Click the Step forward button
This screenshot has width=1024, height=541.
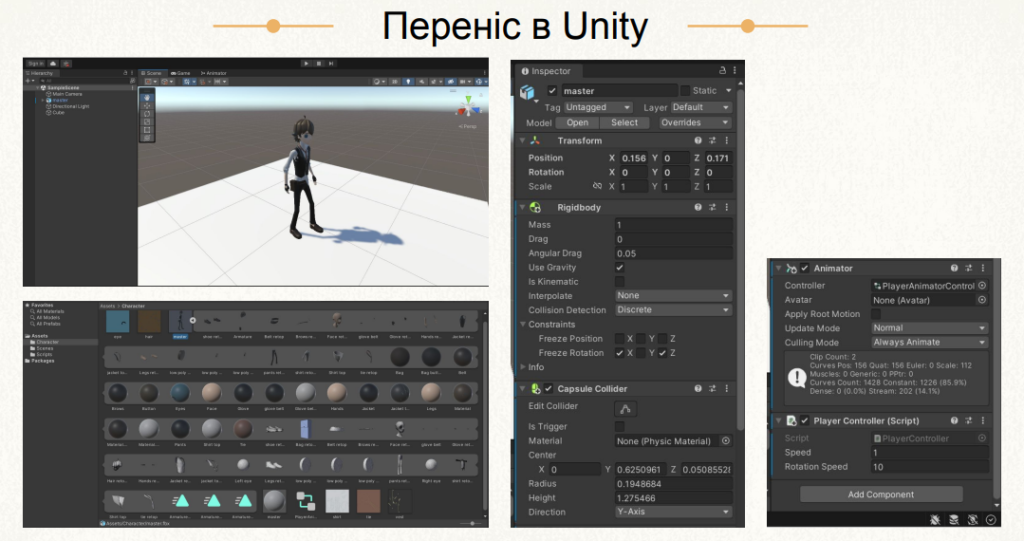coord(331,63)
